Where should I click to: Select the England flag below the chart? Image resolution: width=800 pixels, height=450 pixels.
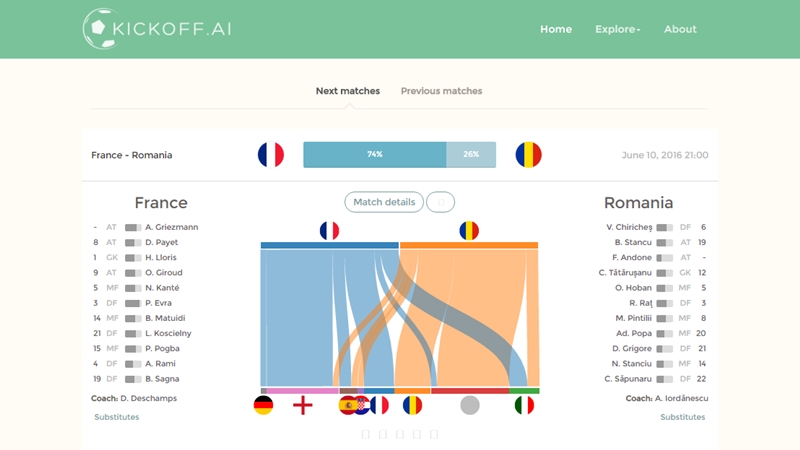303,405
